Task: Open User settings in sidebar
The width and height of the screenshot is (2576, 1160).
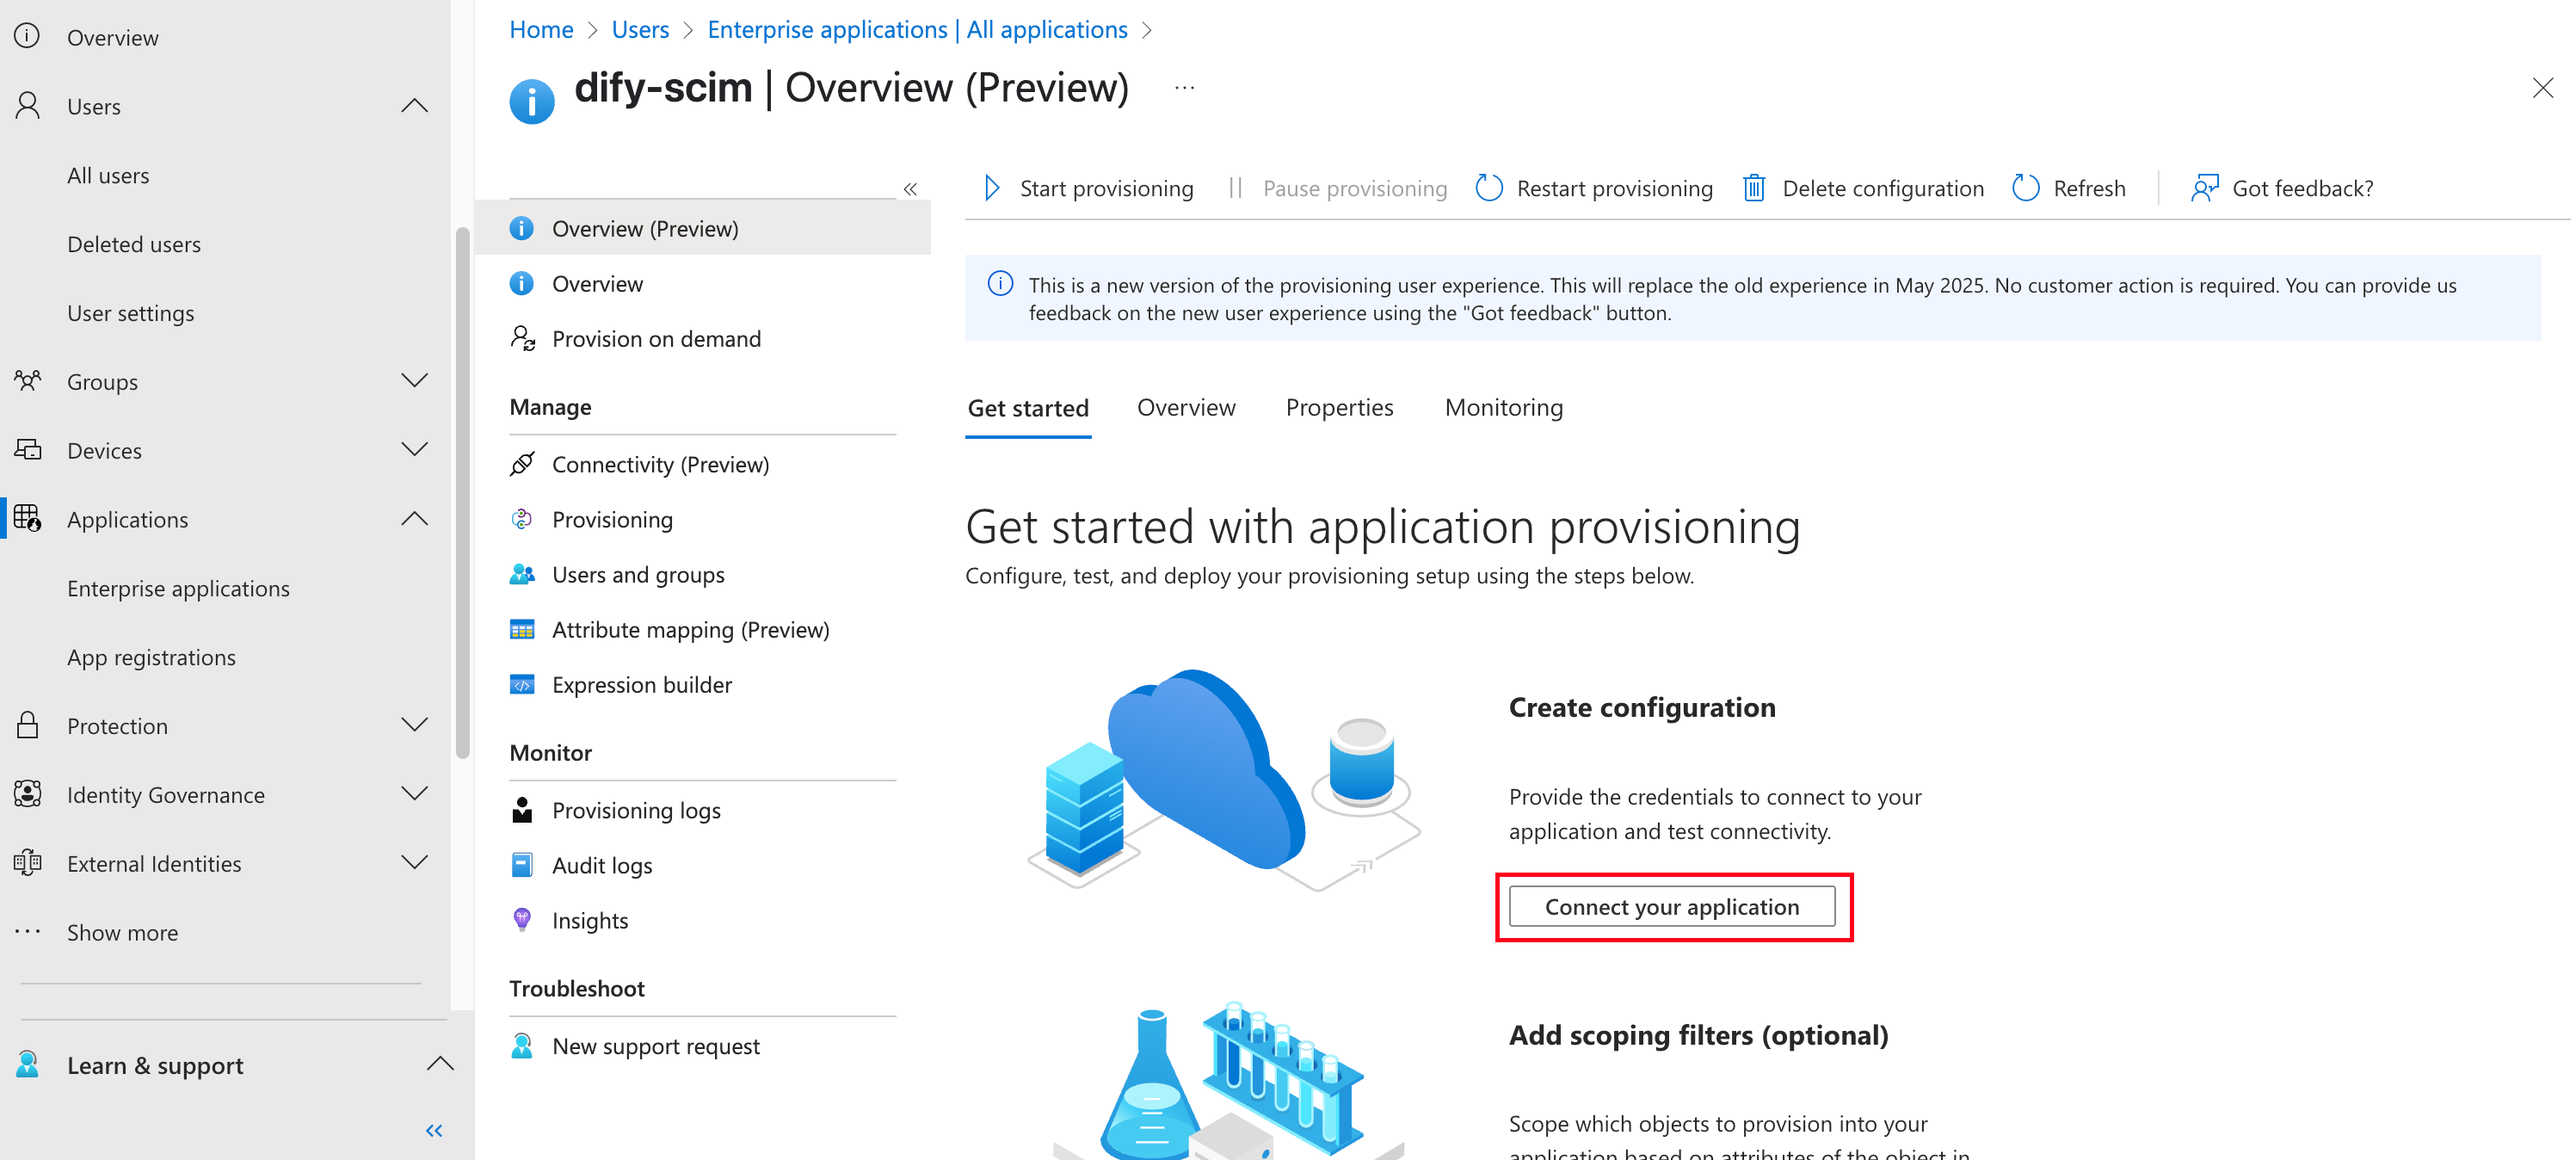Action: point(131,313)
